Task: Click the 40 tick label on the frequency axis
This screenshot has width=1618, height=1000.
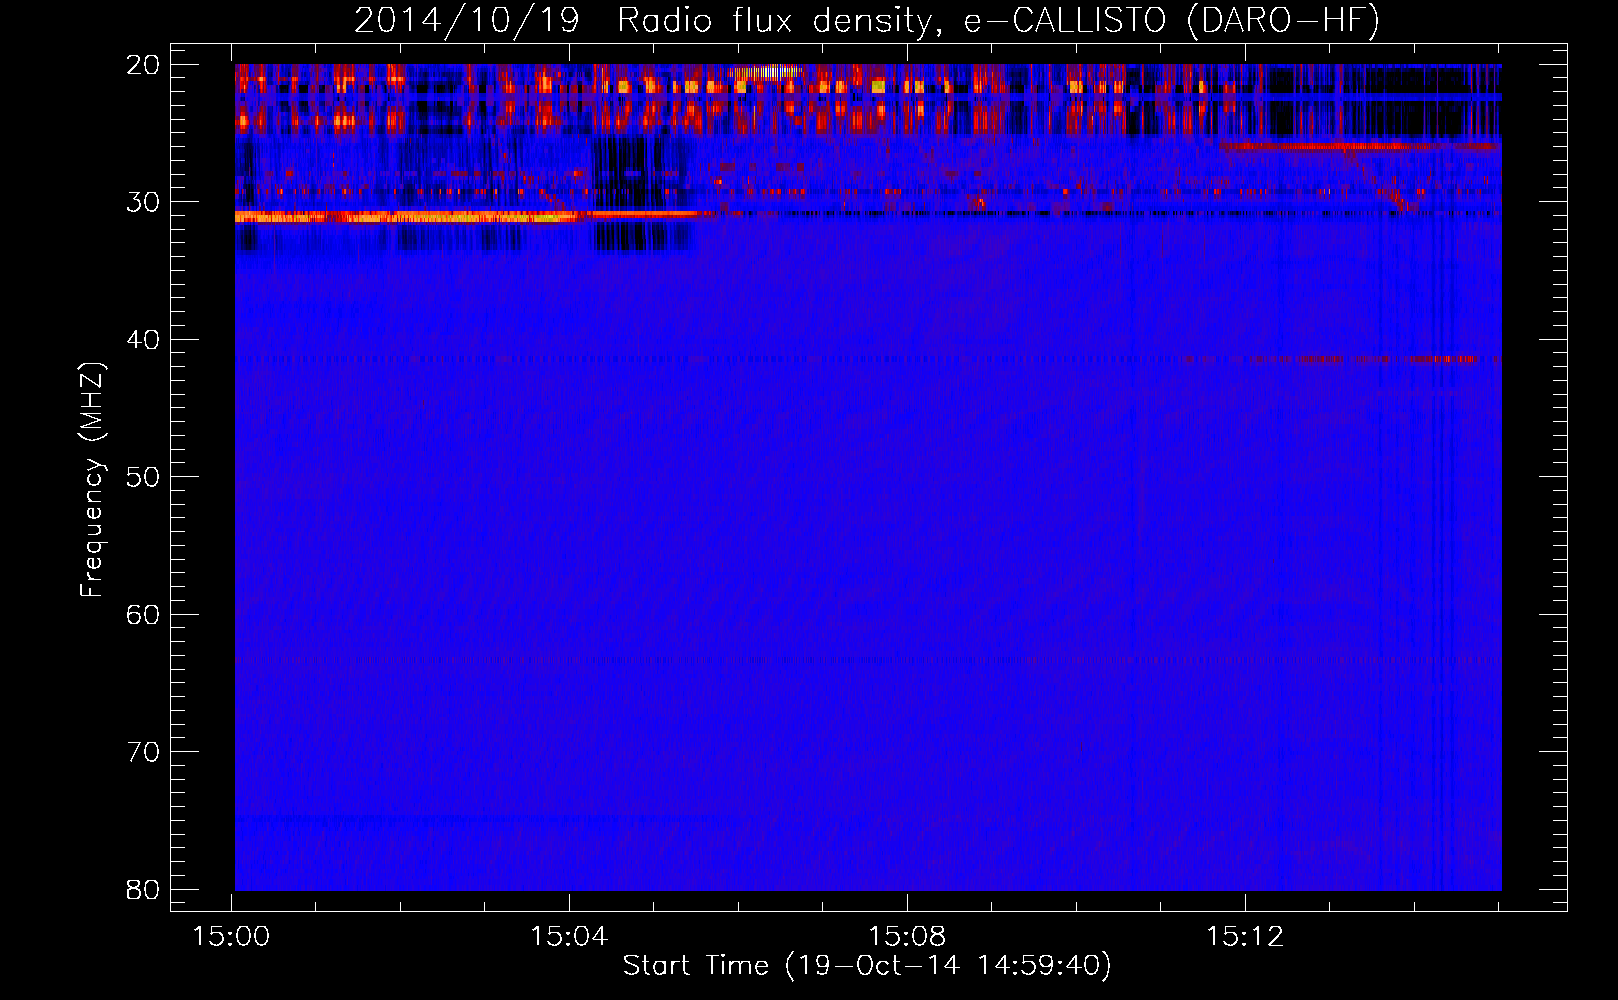Action: click(x=143, y=340)
